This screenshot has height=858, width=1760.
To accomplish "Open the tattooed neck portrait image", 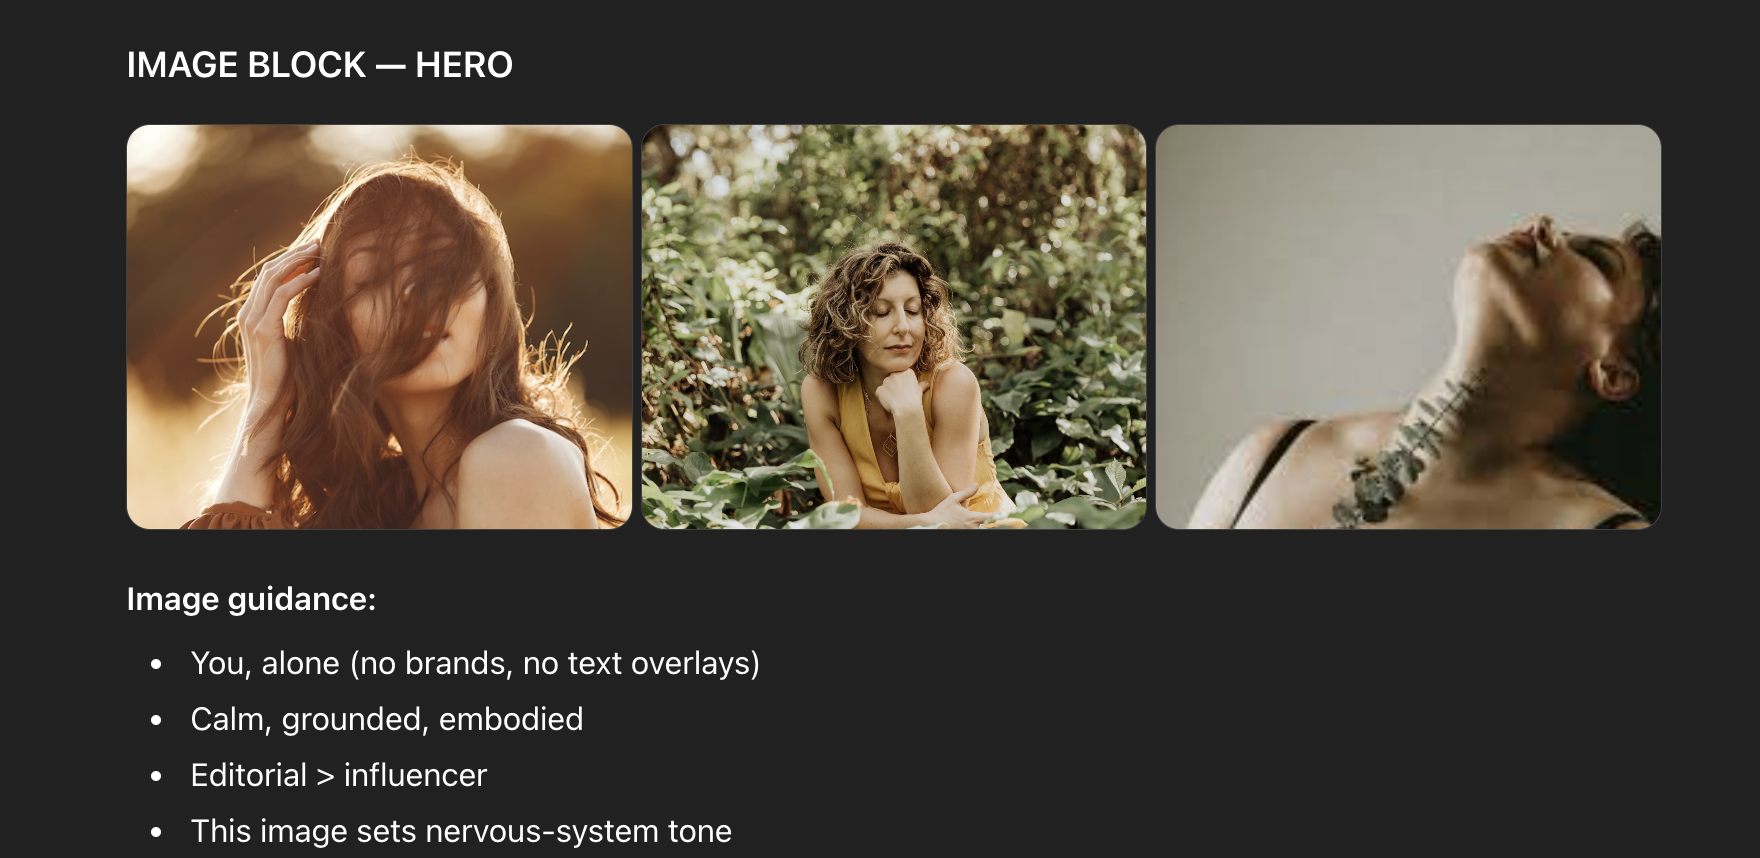I will (1408, 327).
